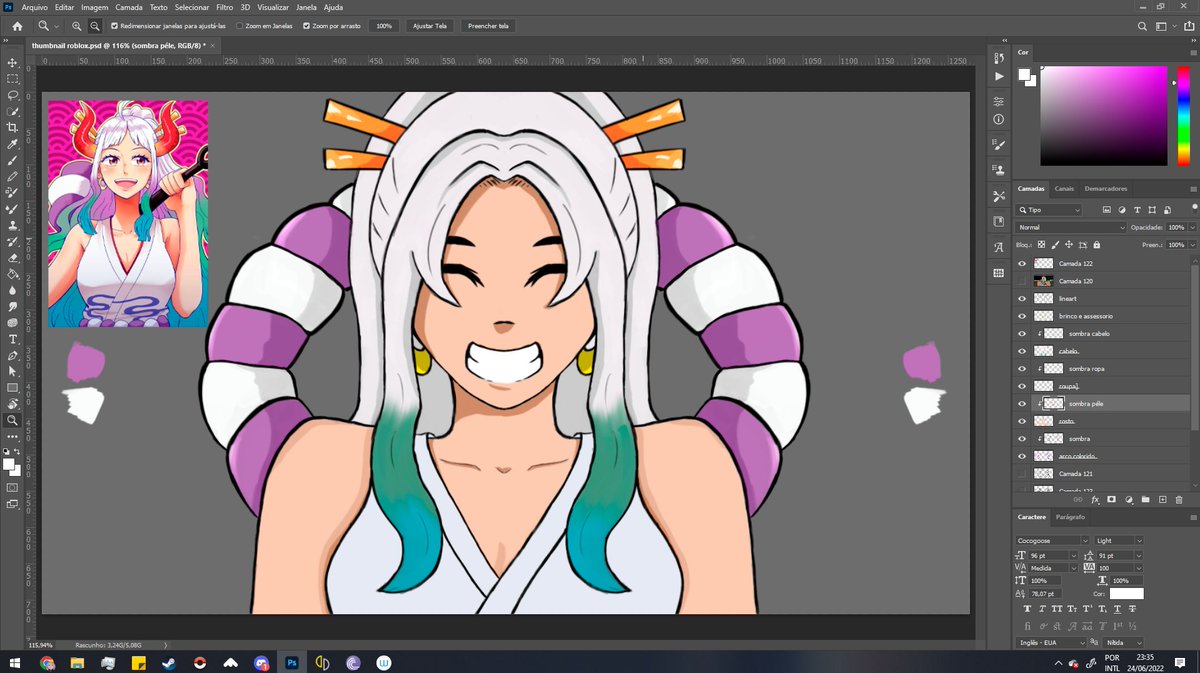Open the Inglês - EUA language dropdown
The width and height of the screenshot is (1200, 673).
pos(1052,642)
